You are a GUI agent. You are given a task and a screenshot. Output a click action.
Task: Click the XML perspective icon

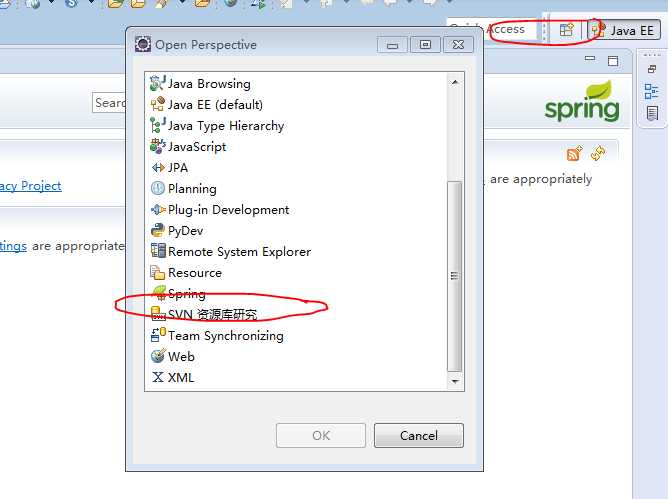[x=158, y=377]
